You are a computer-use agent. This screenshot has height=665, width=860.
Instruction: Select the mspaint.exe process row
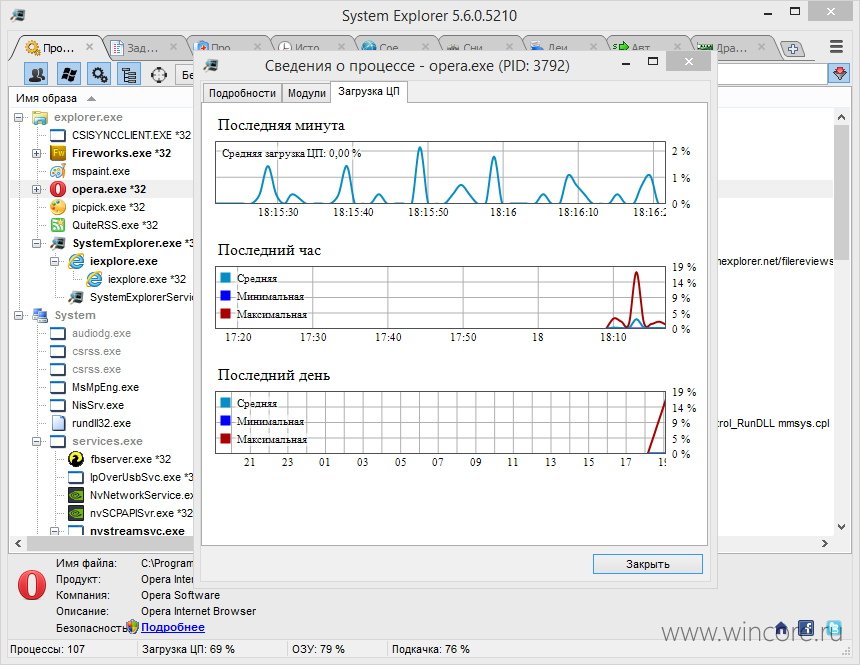coord(101,171)
